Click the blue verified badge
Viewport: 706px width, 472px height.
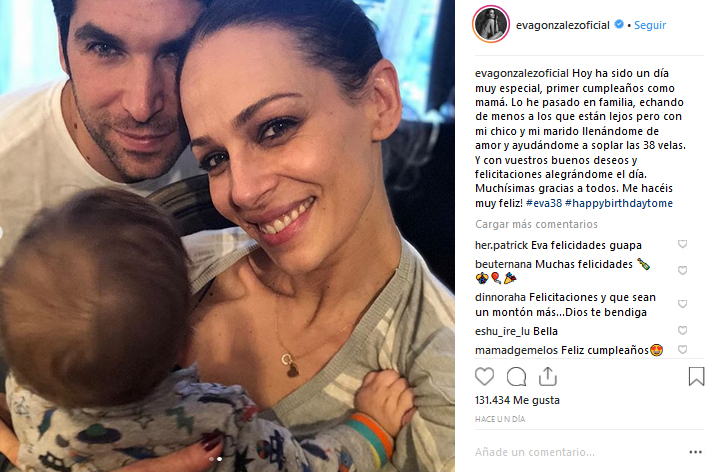(x=619, y=24)
